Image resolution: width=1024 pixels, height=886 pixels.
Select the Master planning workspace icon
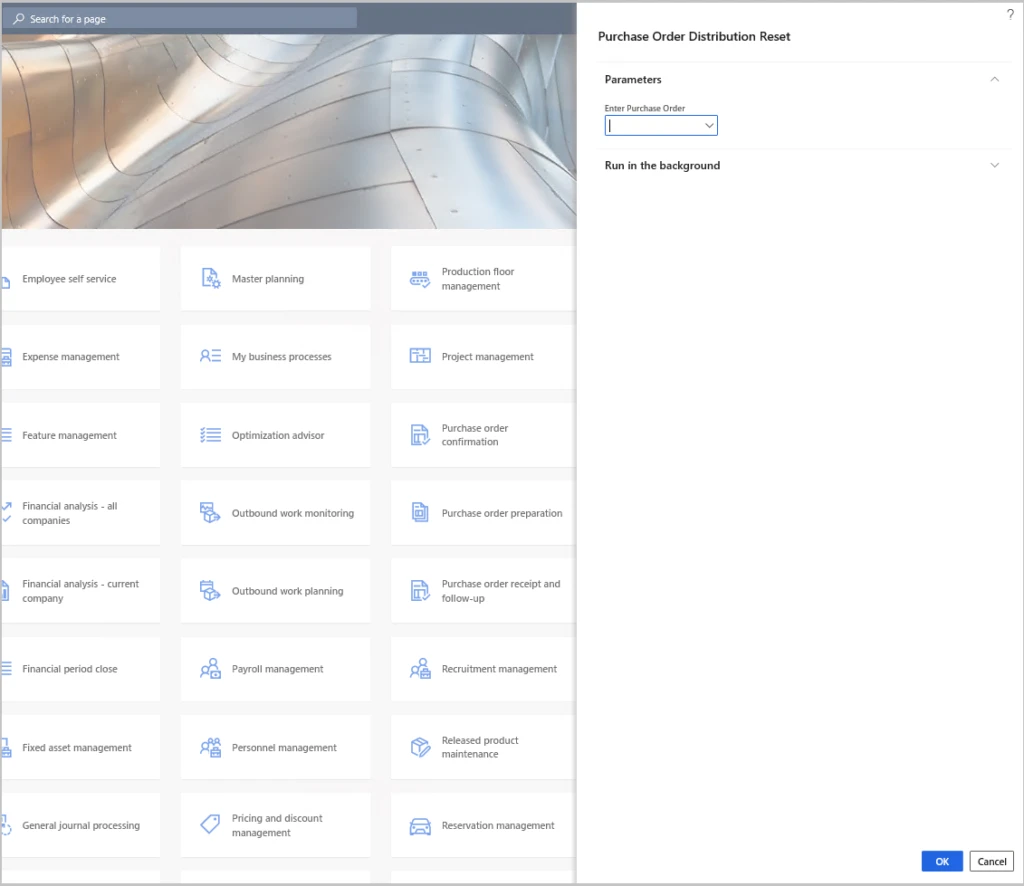click(x=210, y=278)
